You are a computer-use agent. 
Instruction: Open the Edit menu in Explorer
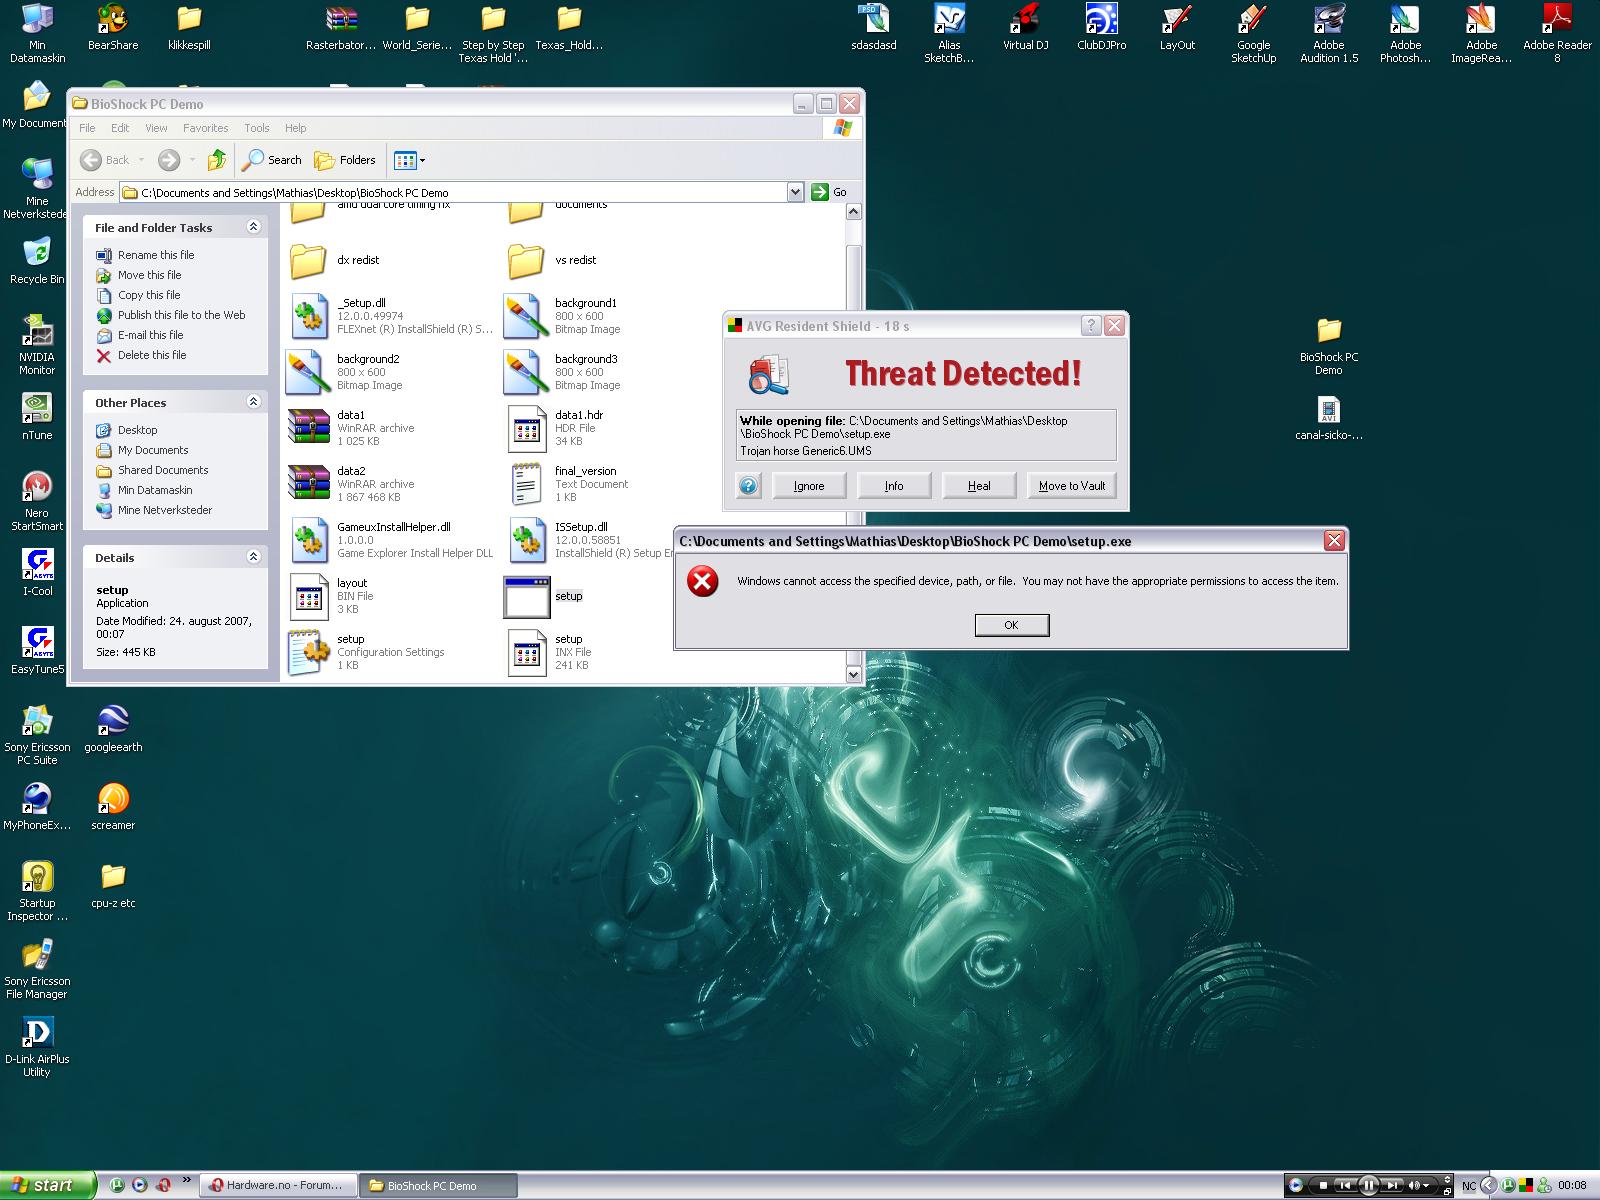[120, 128]
